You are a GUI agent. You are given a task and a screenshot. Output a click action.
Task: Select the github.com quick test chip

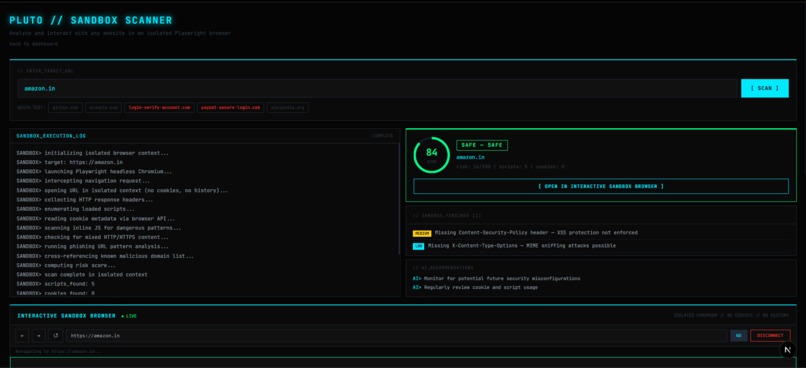coord(65,108)
